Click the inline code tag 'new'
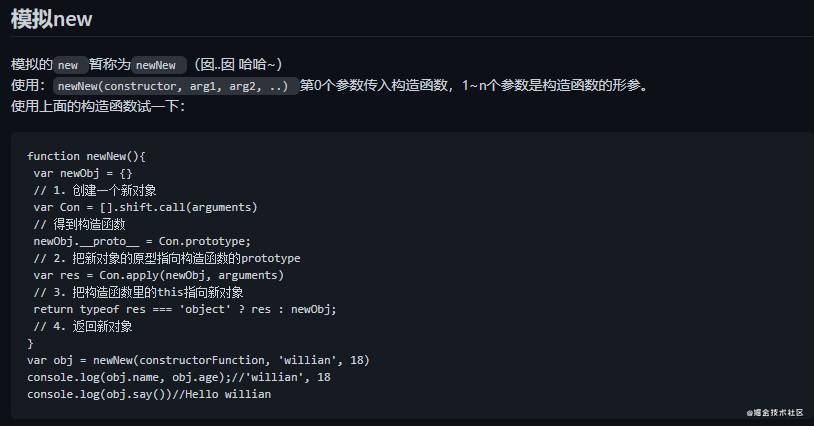Viewport: 814px width, 426px height. pyautogui.click(x=68, y=64)
